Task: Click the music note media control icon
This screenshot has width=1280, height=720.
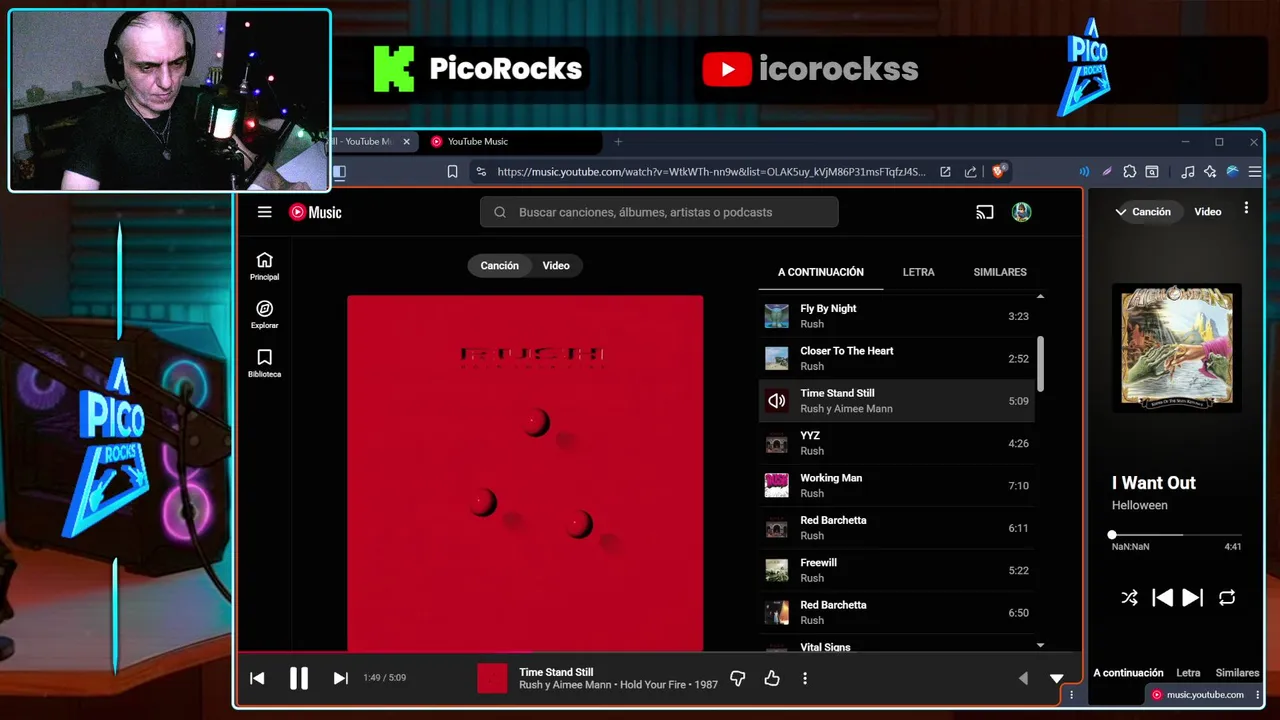Action: click(x=1187, y=172)
